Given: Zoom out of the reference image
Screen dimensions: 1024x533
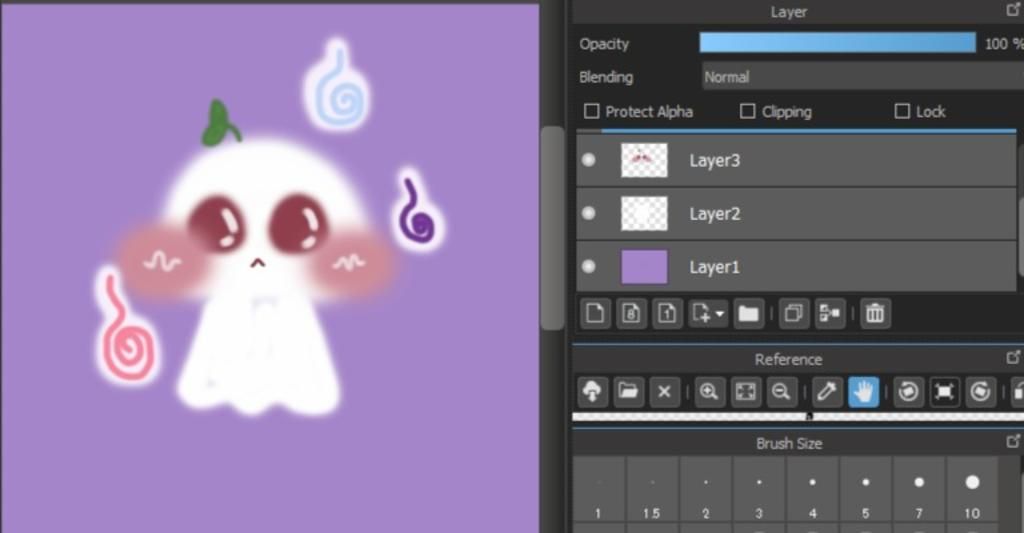Looking at the screenshot, I should [x=781, y=391].
